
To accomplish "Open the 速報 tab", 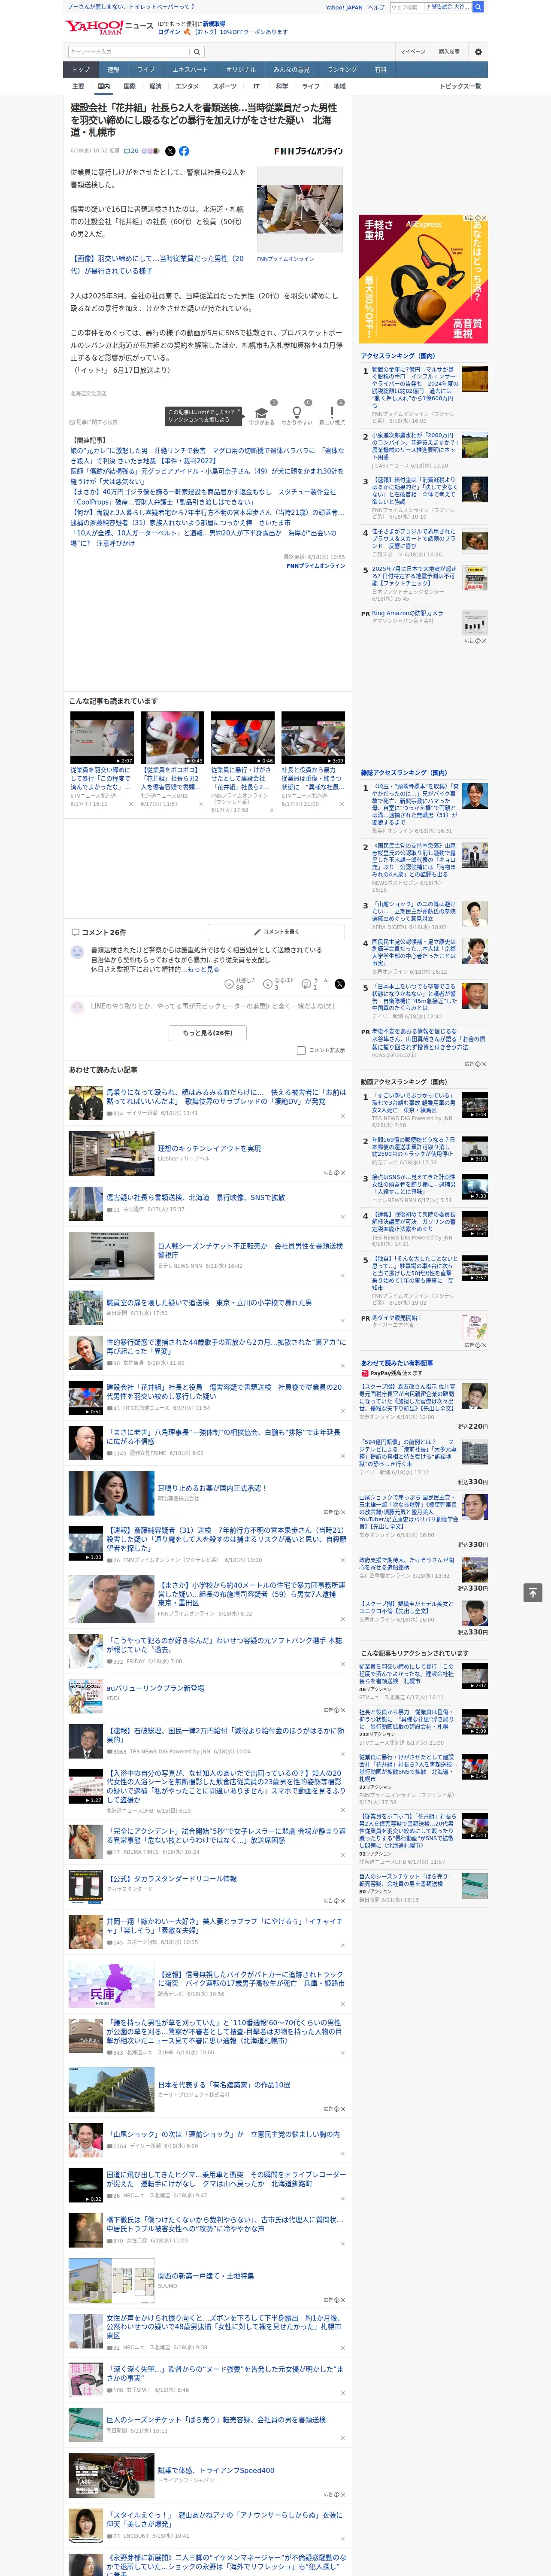I will point(113,70).
